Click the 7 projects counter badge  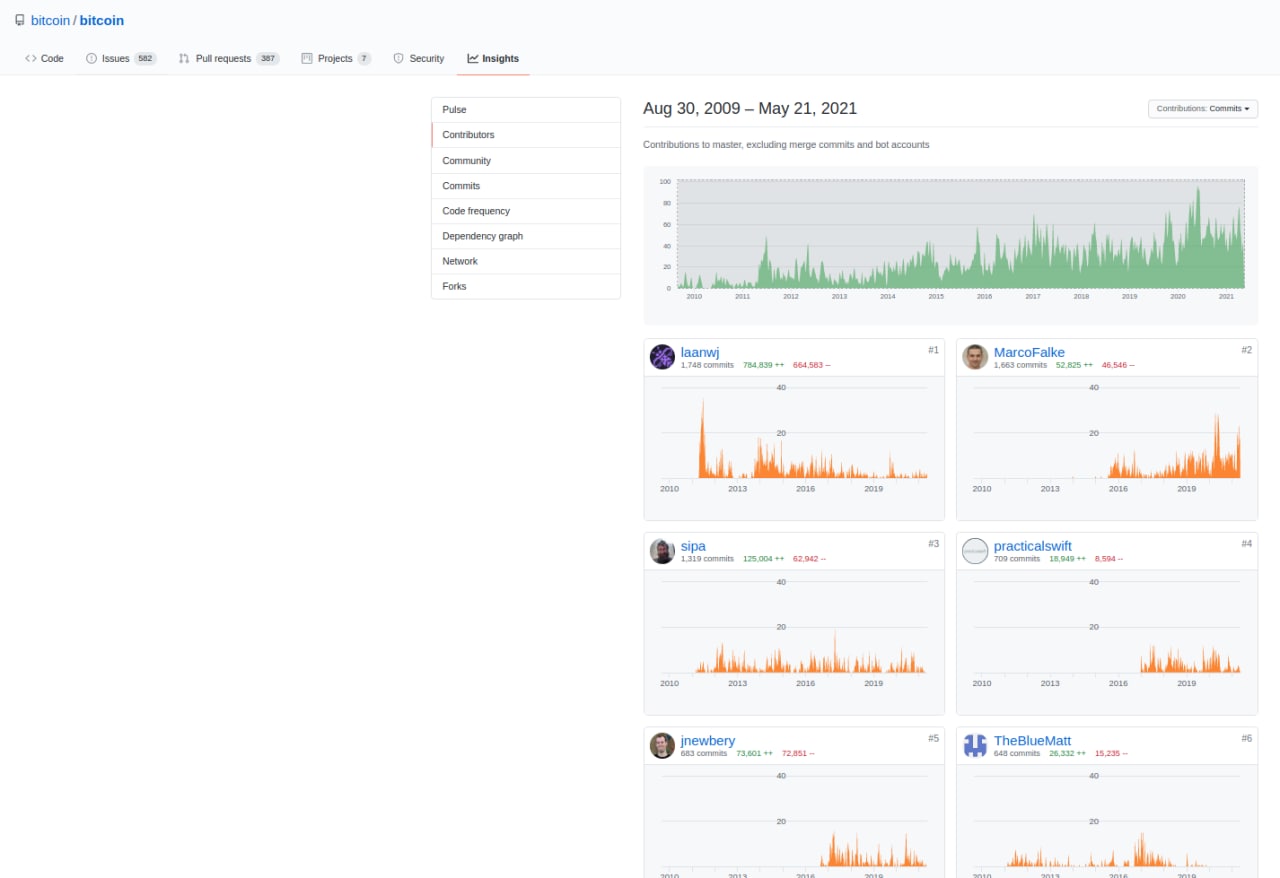tap(364, 59)
